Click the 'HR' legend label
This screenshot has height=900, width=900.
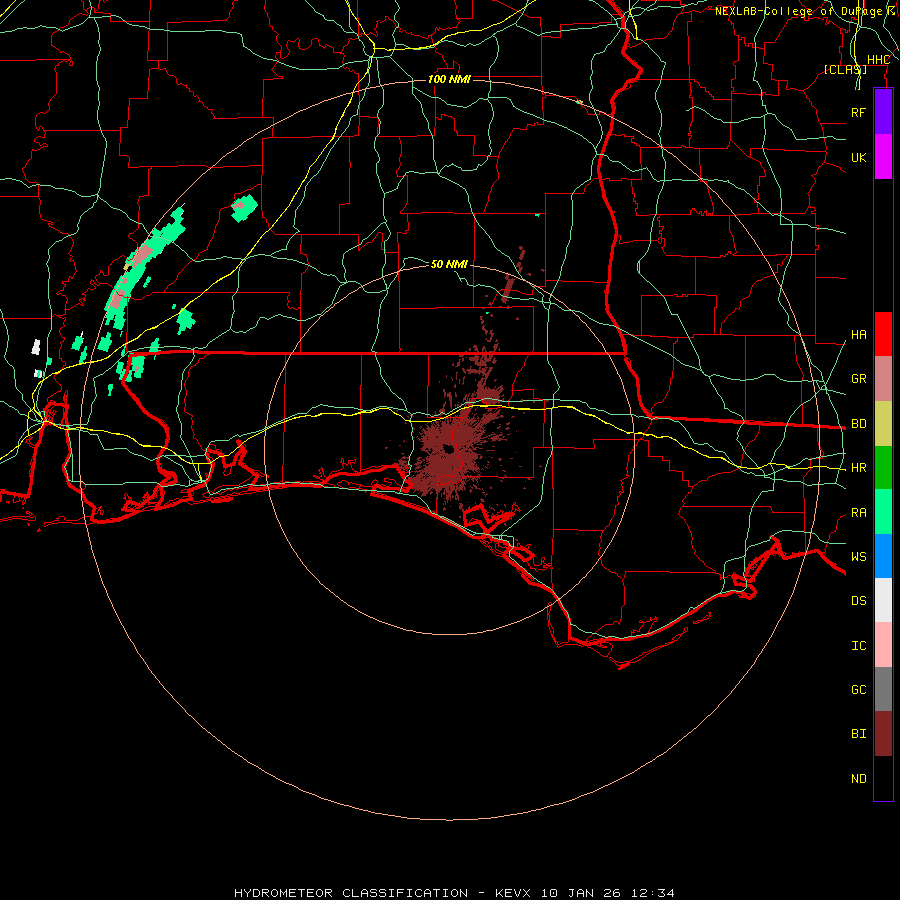(858, 468)
